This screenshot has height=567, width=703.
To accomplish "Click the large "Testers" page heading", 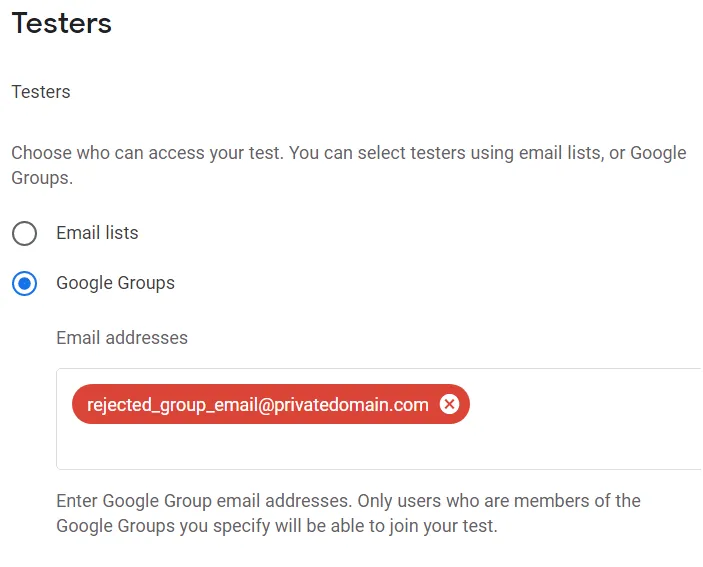I will click(x=62, y=23).
